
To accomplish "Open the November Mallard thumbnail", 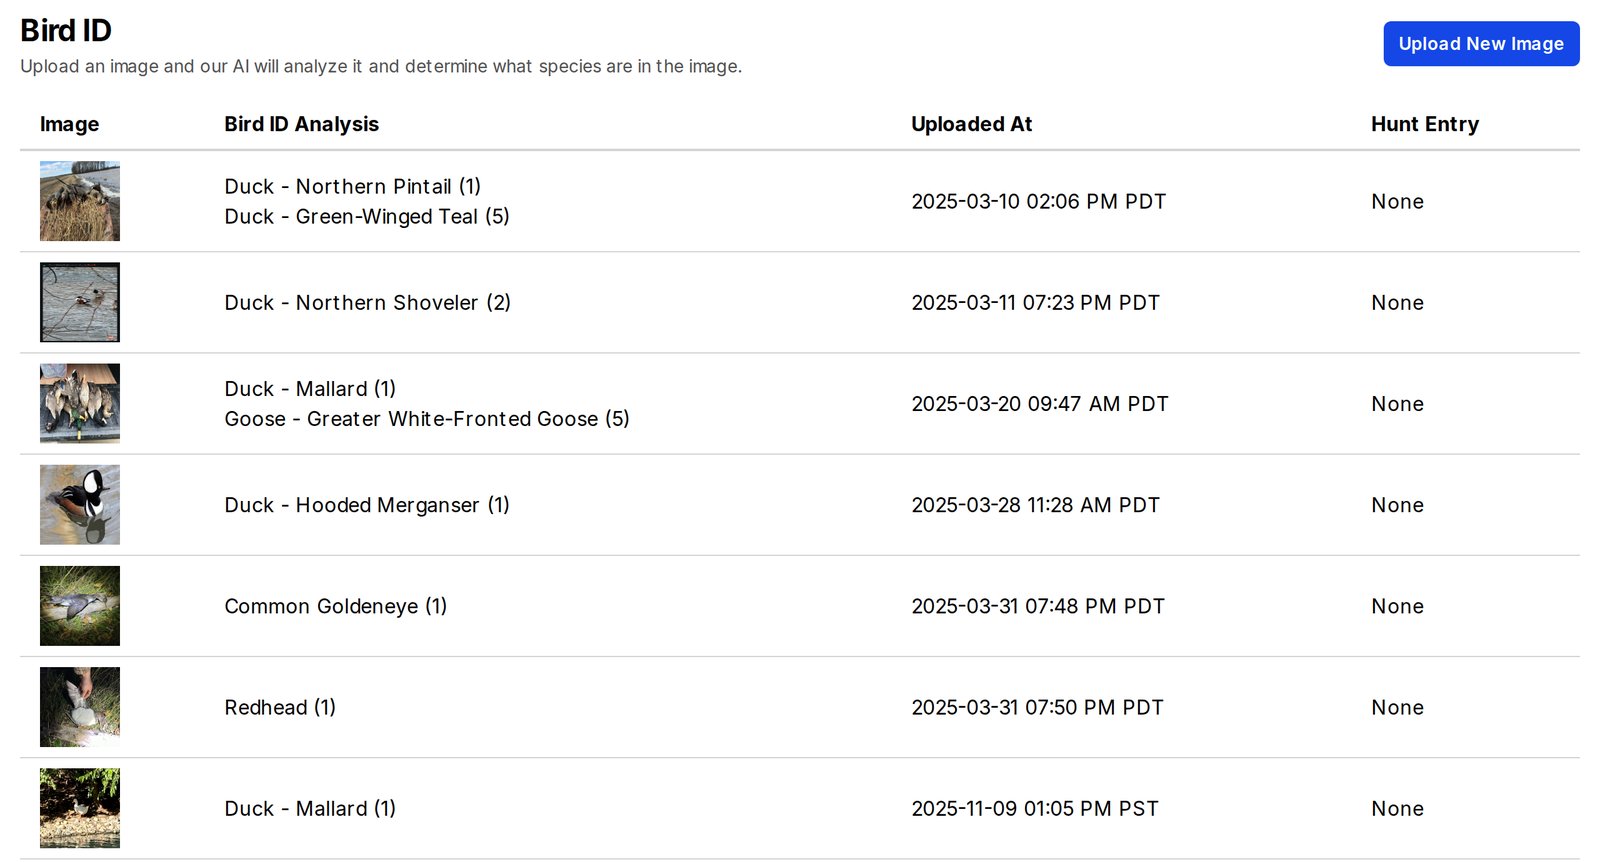I will coord(80,808).
